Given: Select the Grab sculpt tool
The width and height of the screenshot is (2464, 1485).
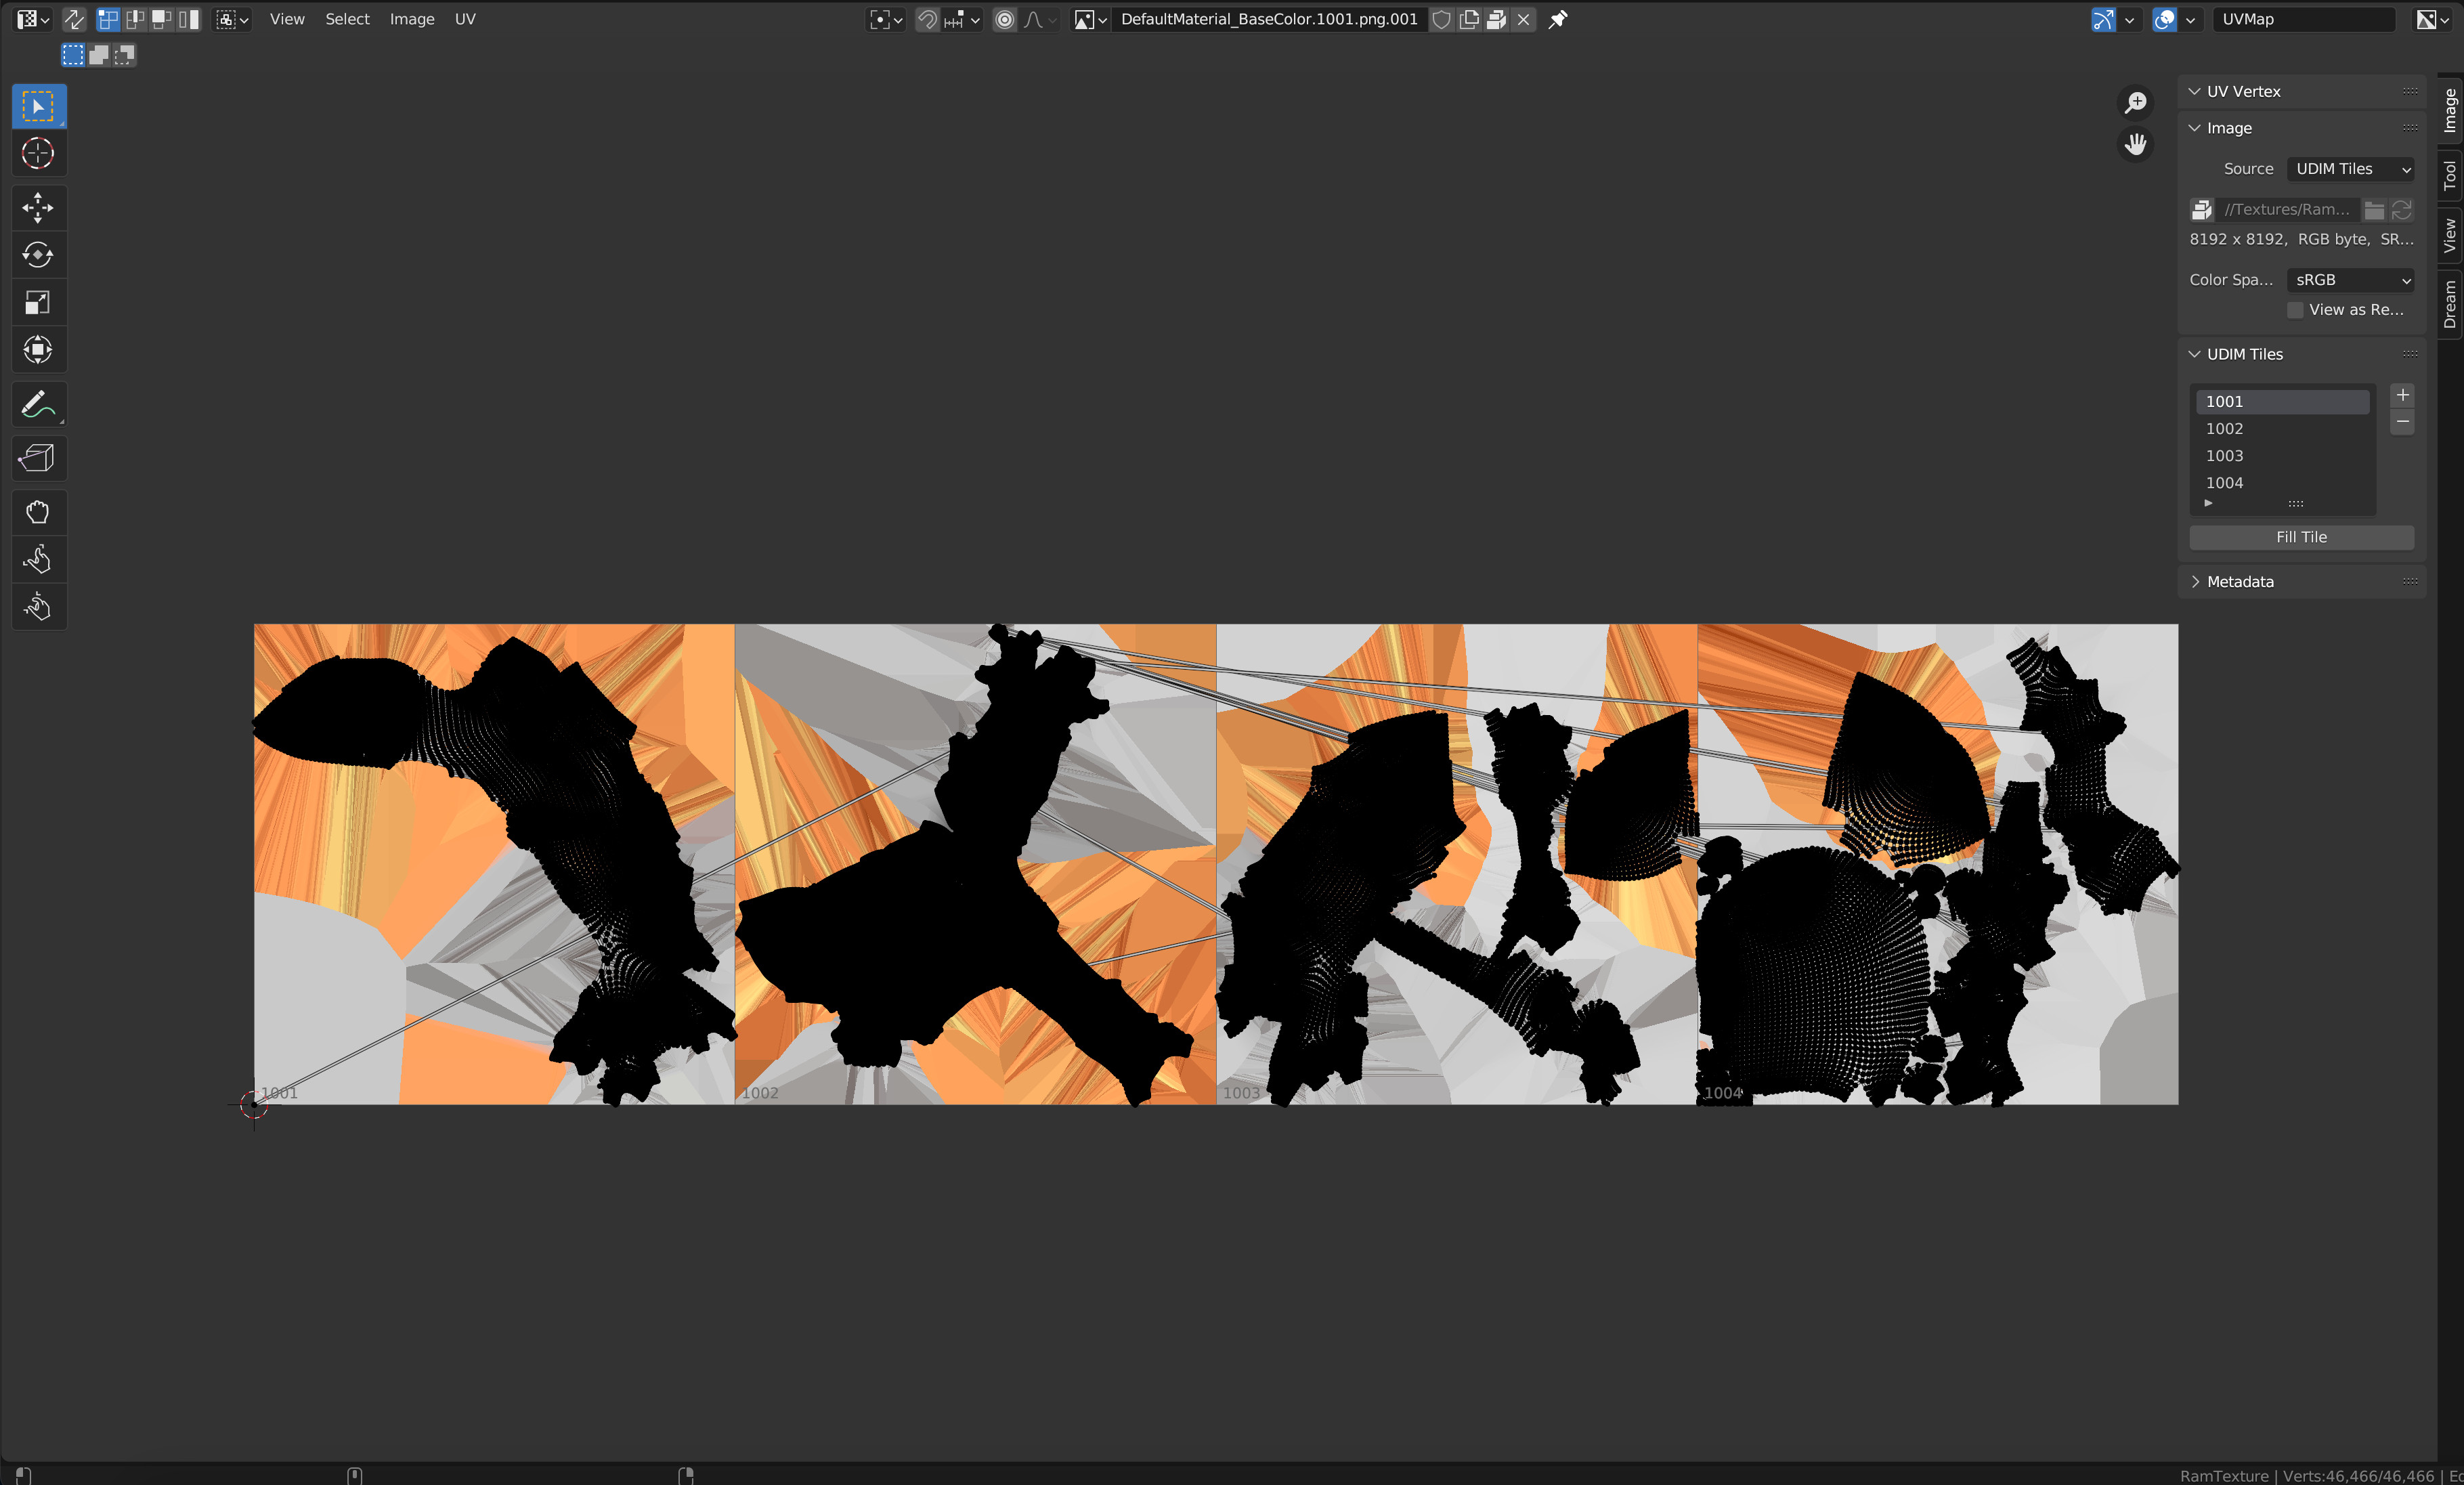Looking at the screenshot, I should 38,513.
